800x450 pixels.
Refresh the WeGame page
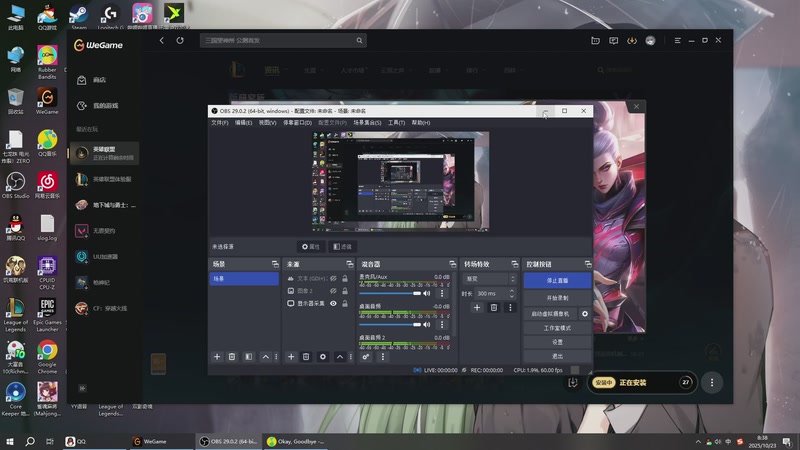pyautogui.click(x=180, y=40)
